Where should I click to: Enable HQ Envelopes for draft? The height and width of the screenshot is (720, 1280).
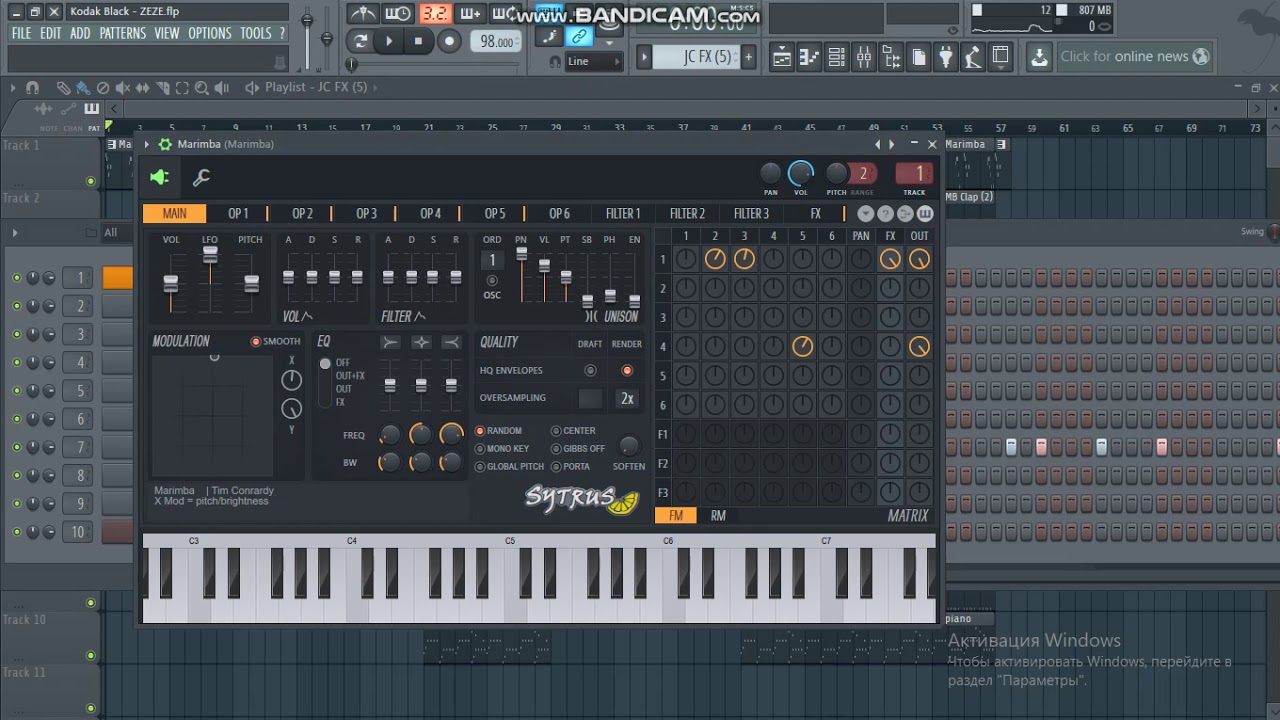point(590,371)
